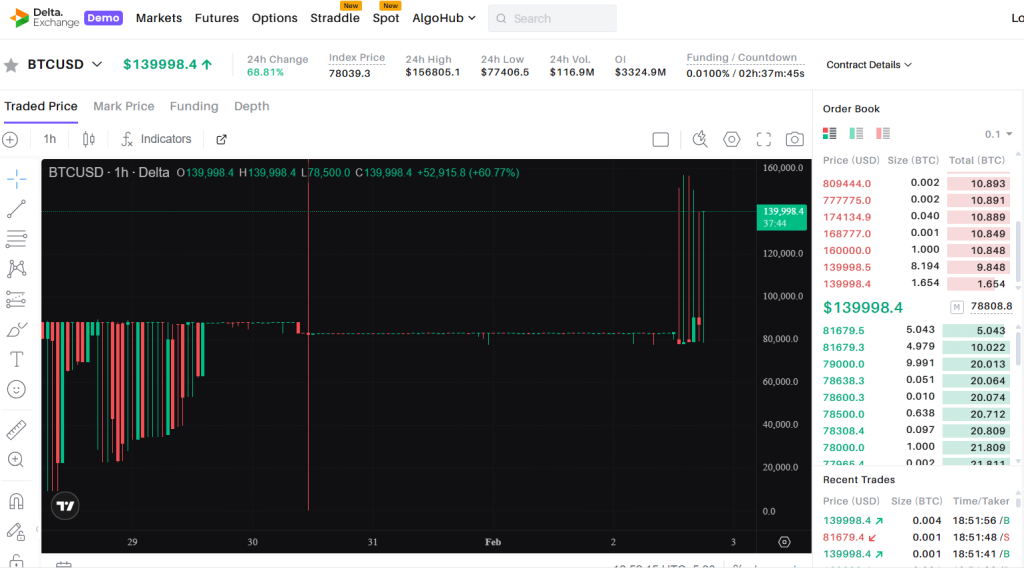
Task: Expand the BTCUSD contract selector
Action: 97,65
